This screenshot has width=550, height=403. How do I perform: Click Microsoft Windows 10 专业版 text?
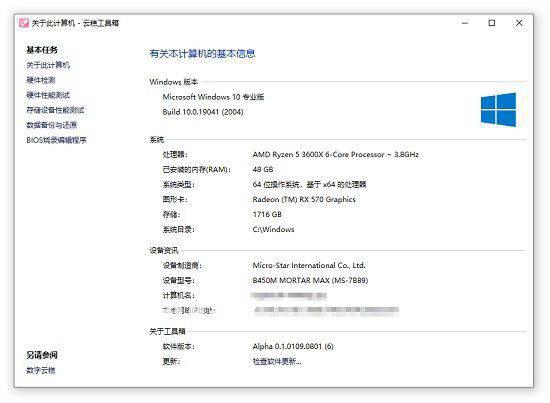pyautogui.click(x=213, y=97)
